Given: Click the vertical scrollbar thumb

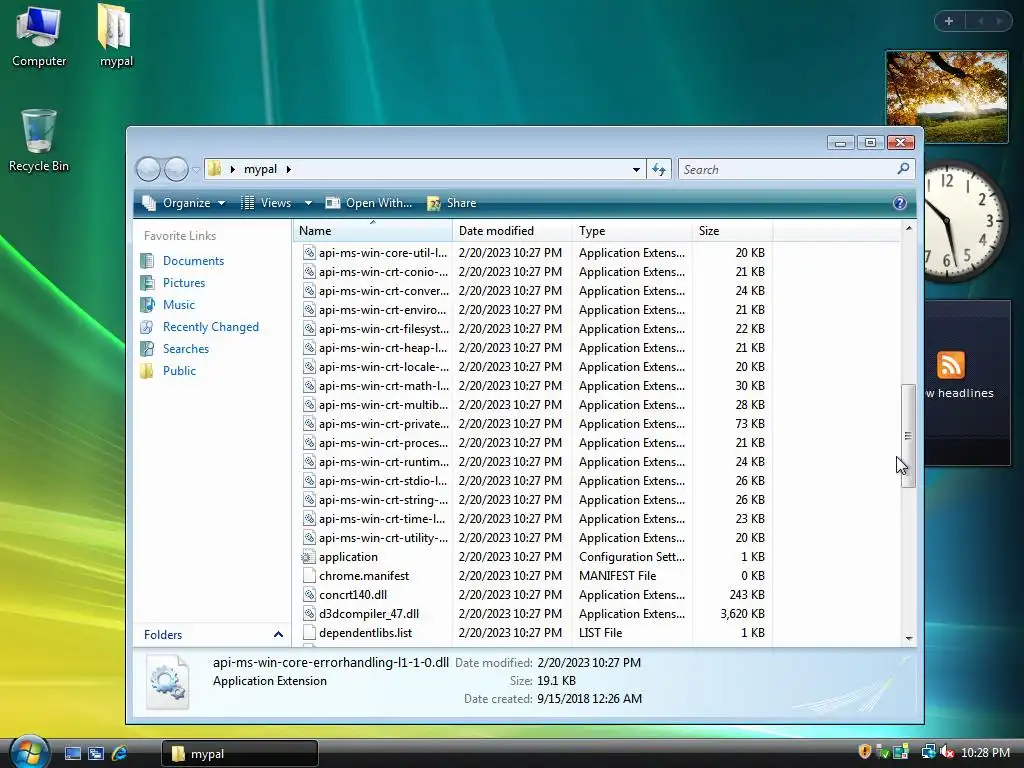Looking at the screenshot, I should pos(908,436).
